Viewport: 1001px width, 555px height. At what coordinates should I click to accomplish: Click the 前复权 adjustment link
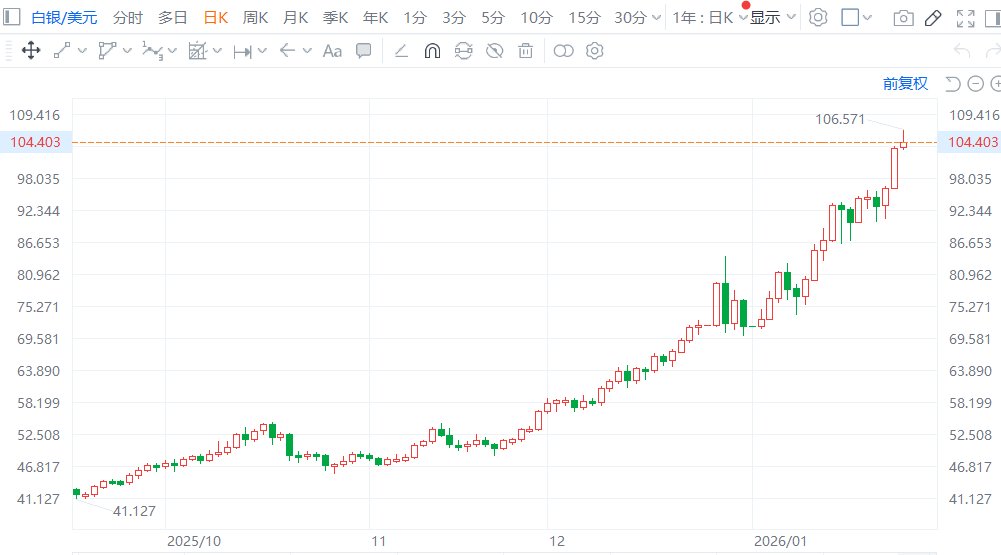(x=905, y=83)
